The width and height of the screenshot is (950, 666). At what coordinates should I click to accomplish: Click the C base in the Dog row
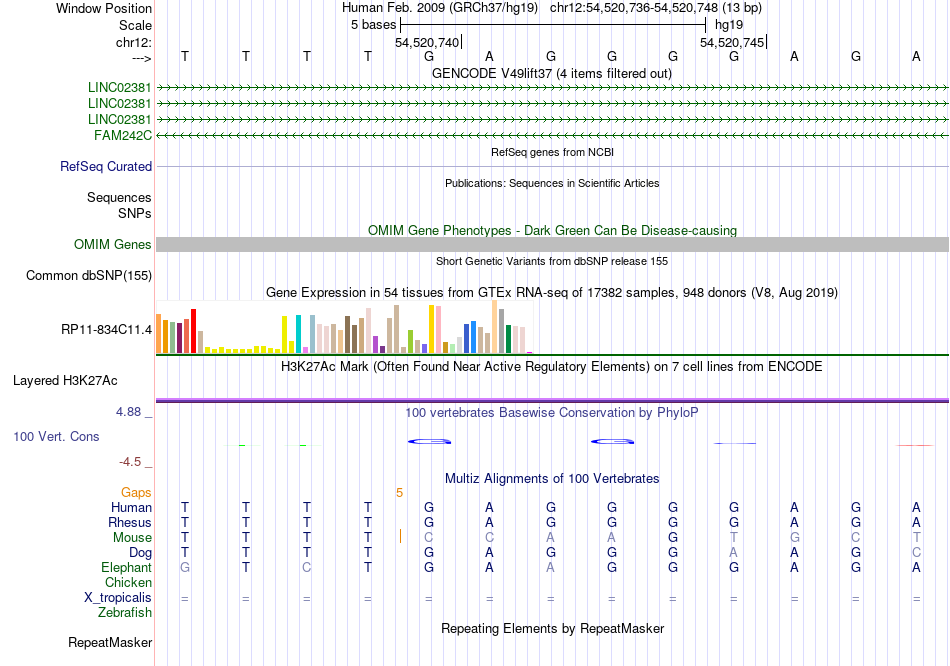[916, 553]
